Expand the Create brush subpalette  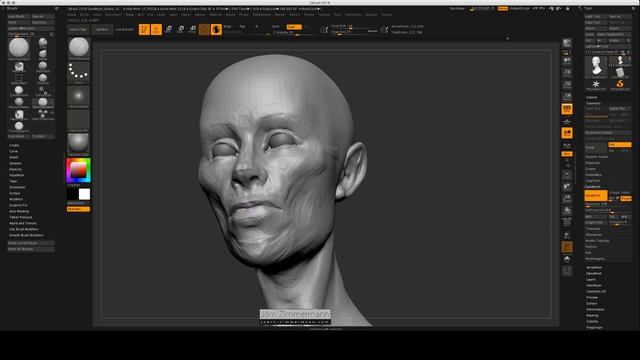(x=14, y=145)
